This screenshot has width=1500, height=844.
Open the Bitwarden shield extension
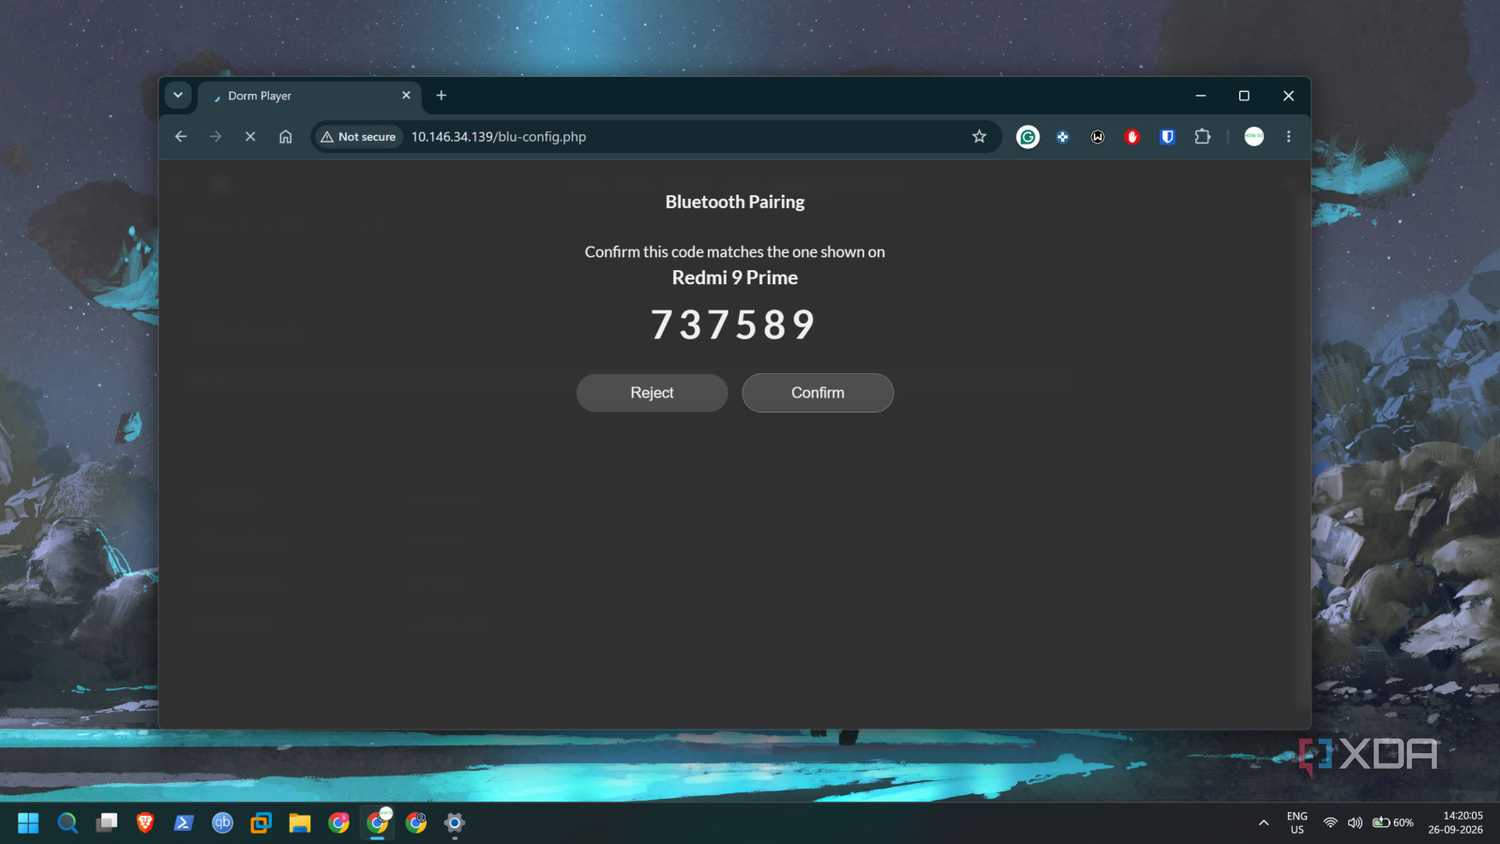(1167, 137)
